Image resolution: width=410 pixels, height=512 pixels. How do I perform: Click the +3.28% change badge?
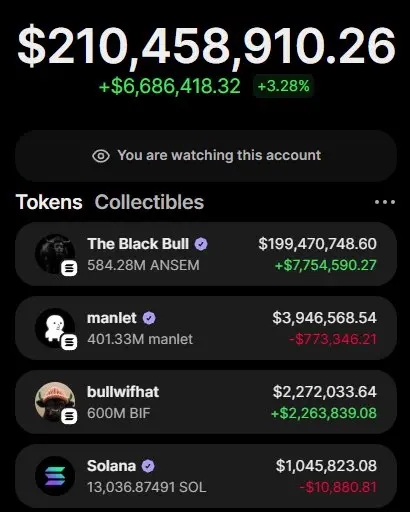tap(283, 86)
